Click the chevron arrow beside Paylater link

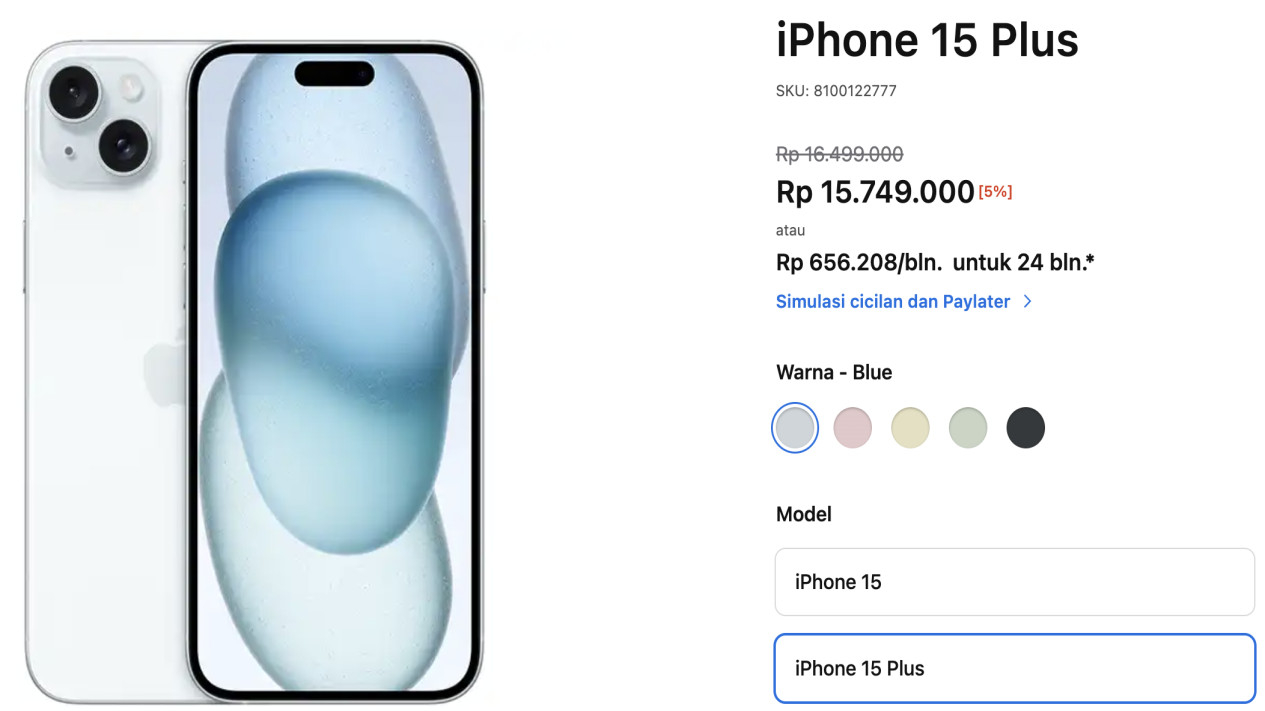(1027, 302)
